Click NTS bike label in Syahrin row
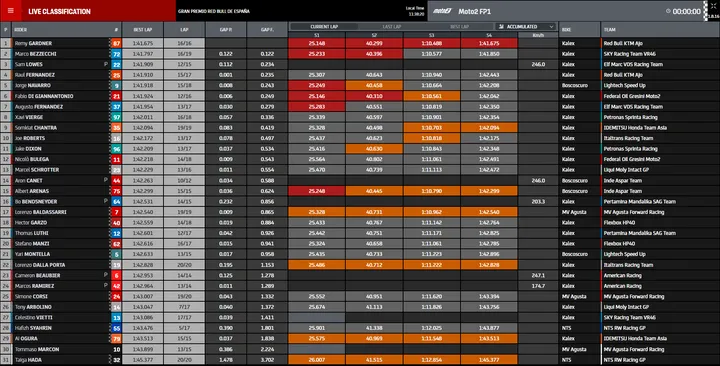This screenshot has width=720, height=366. (567, 328)
